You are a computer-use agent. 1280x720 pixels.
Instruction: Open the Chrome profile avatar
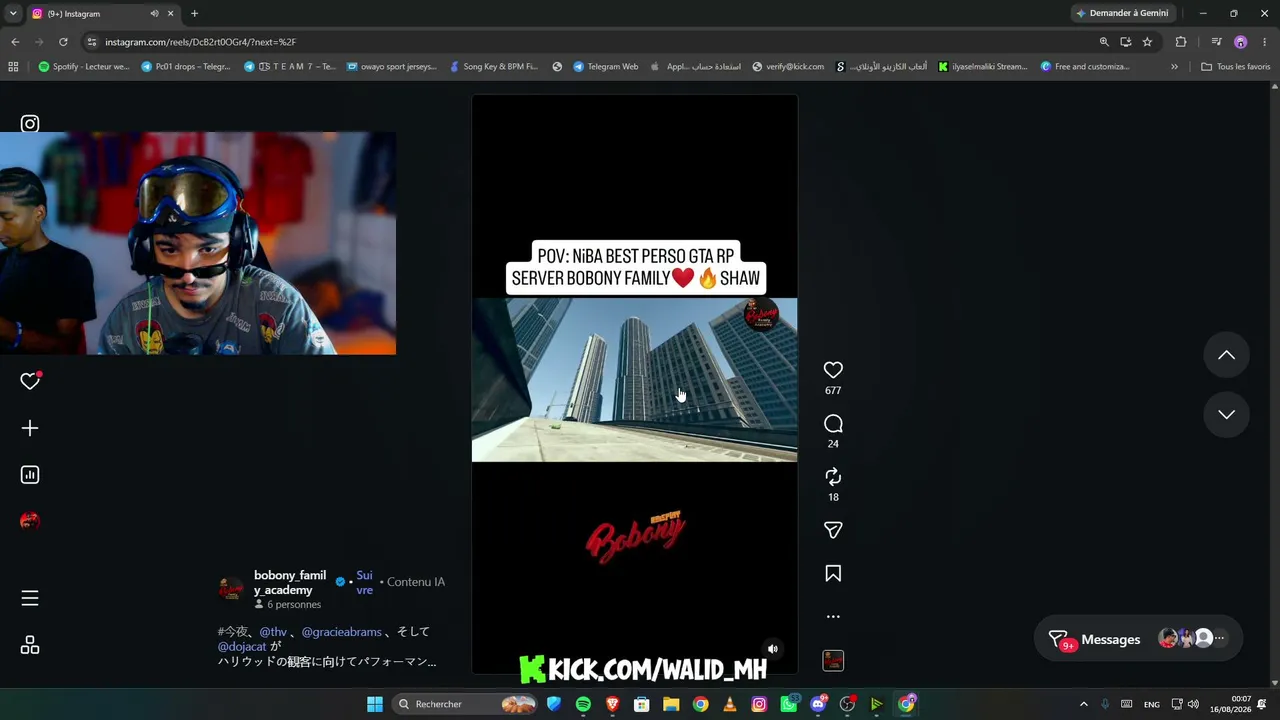pos(1241,42)
